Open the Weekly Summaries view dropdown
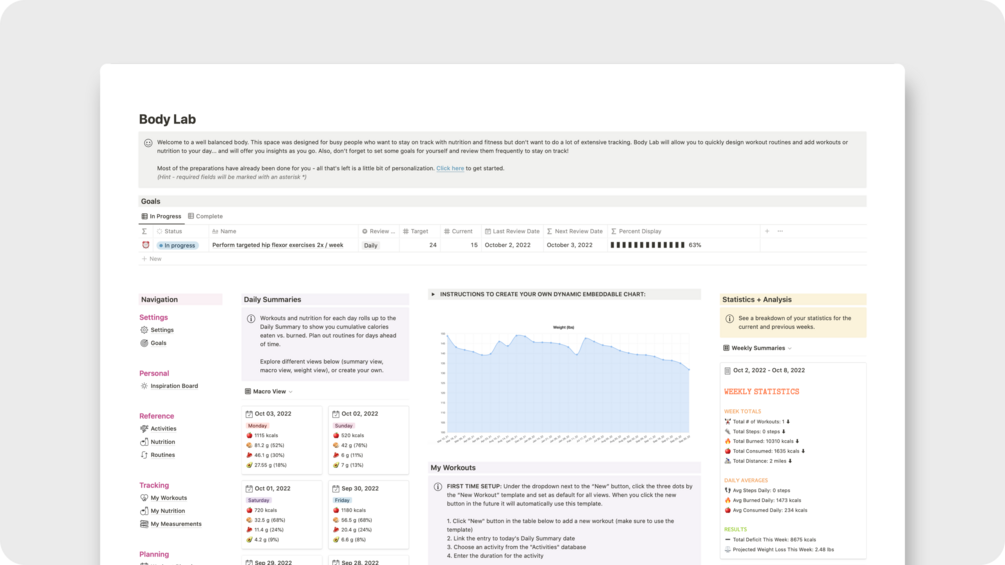 coord(757,348)
